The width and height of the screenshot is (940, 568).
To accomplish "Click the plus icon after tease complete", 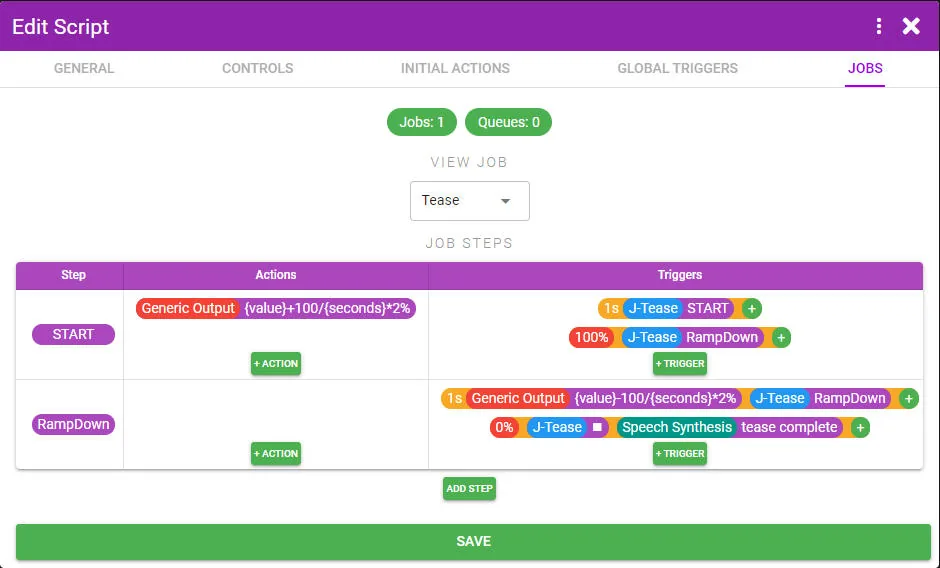I will (x=860, y=427).
